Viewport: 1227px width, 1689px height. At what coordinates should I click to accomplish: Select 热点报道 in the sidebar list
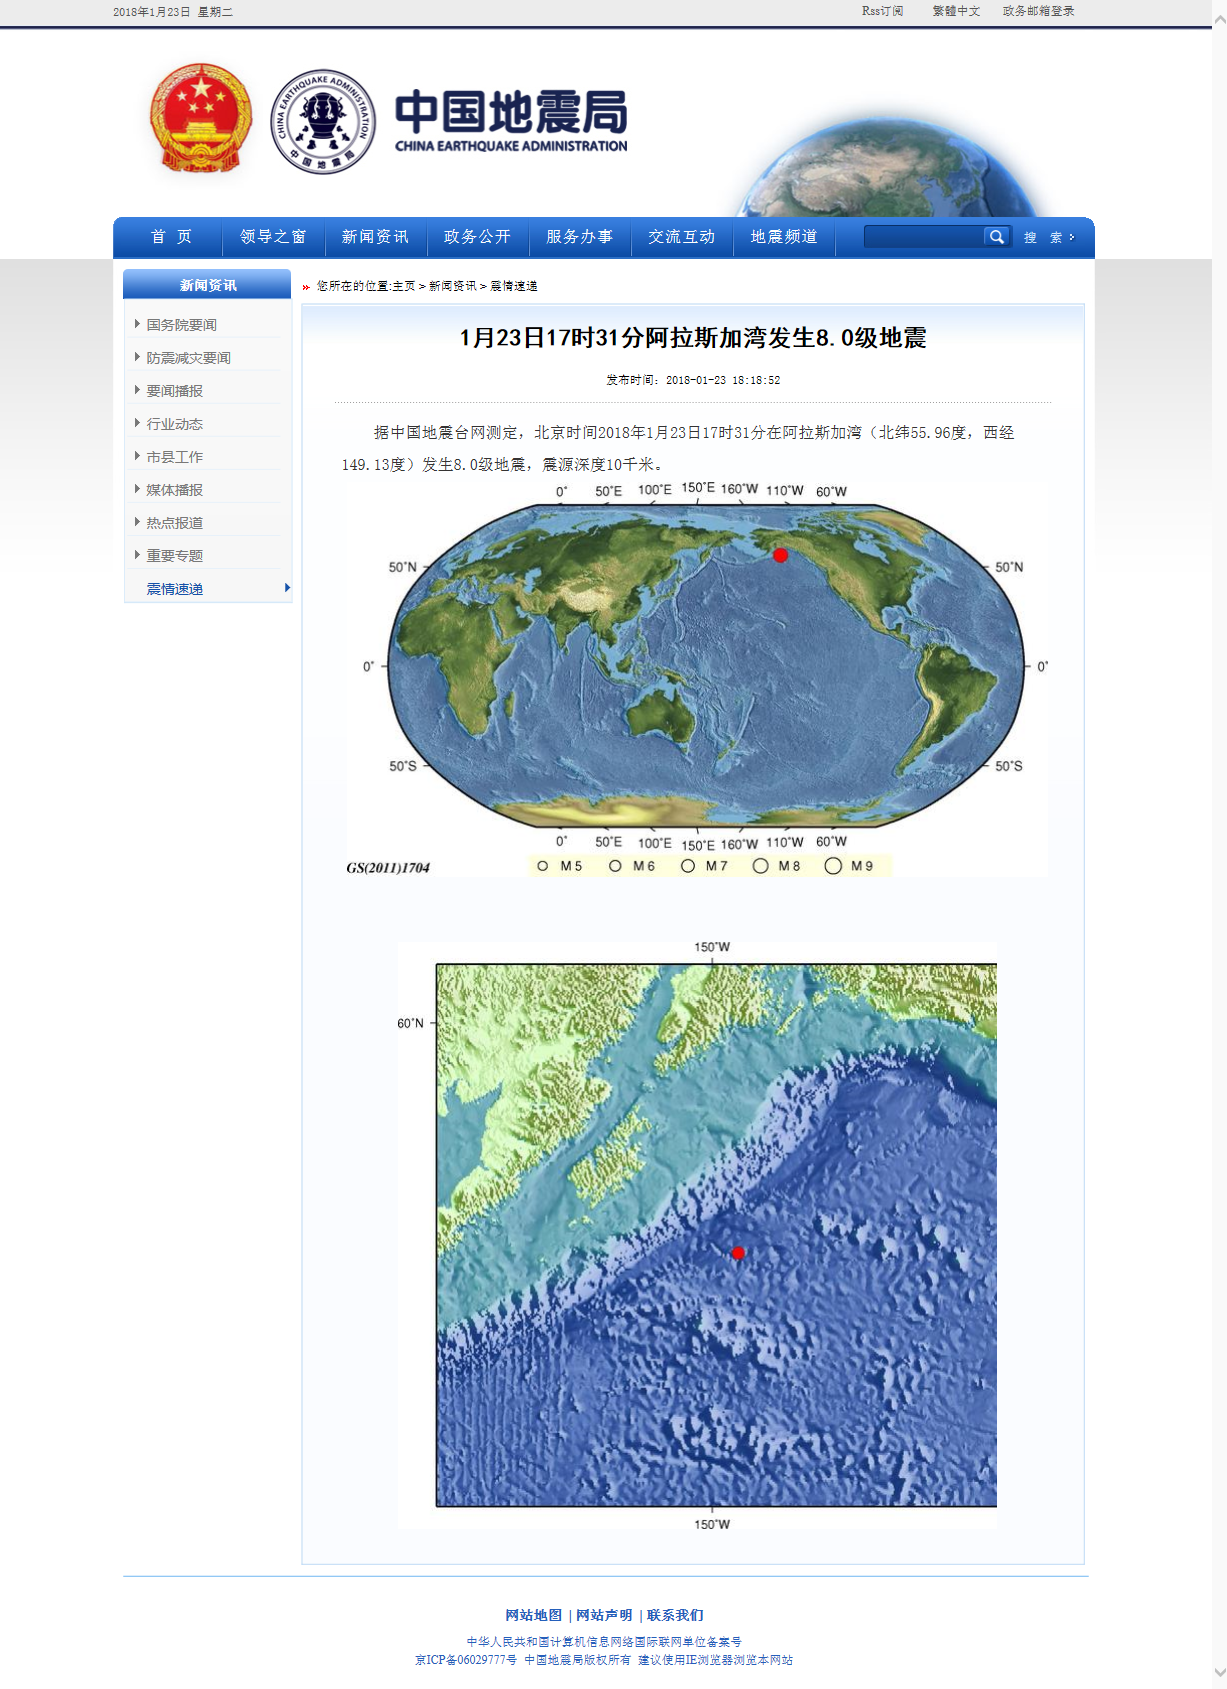(x=174, y=523)
